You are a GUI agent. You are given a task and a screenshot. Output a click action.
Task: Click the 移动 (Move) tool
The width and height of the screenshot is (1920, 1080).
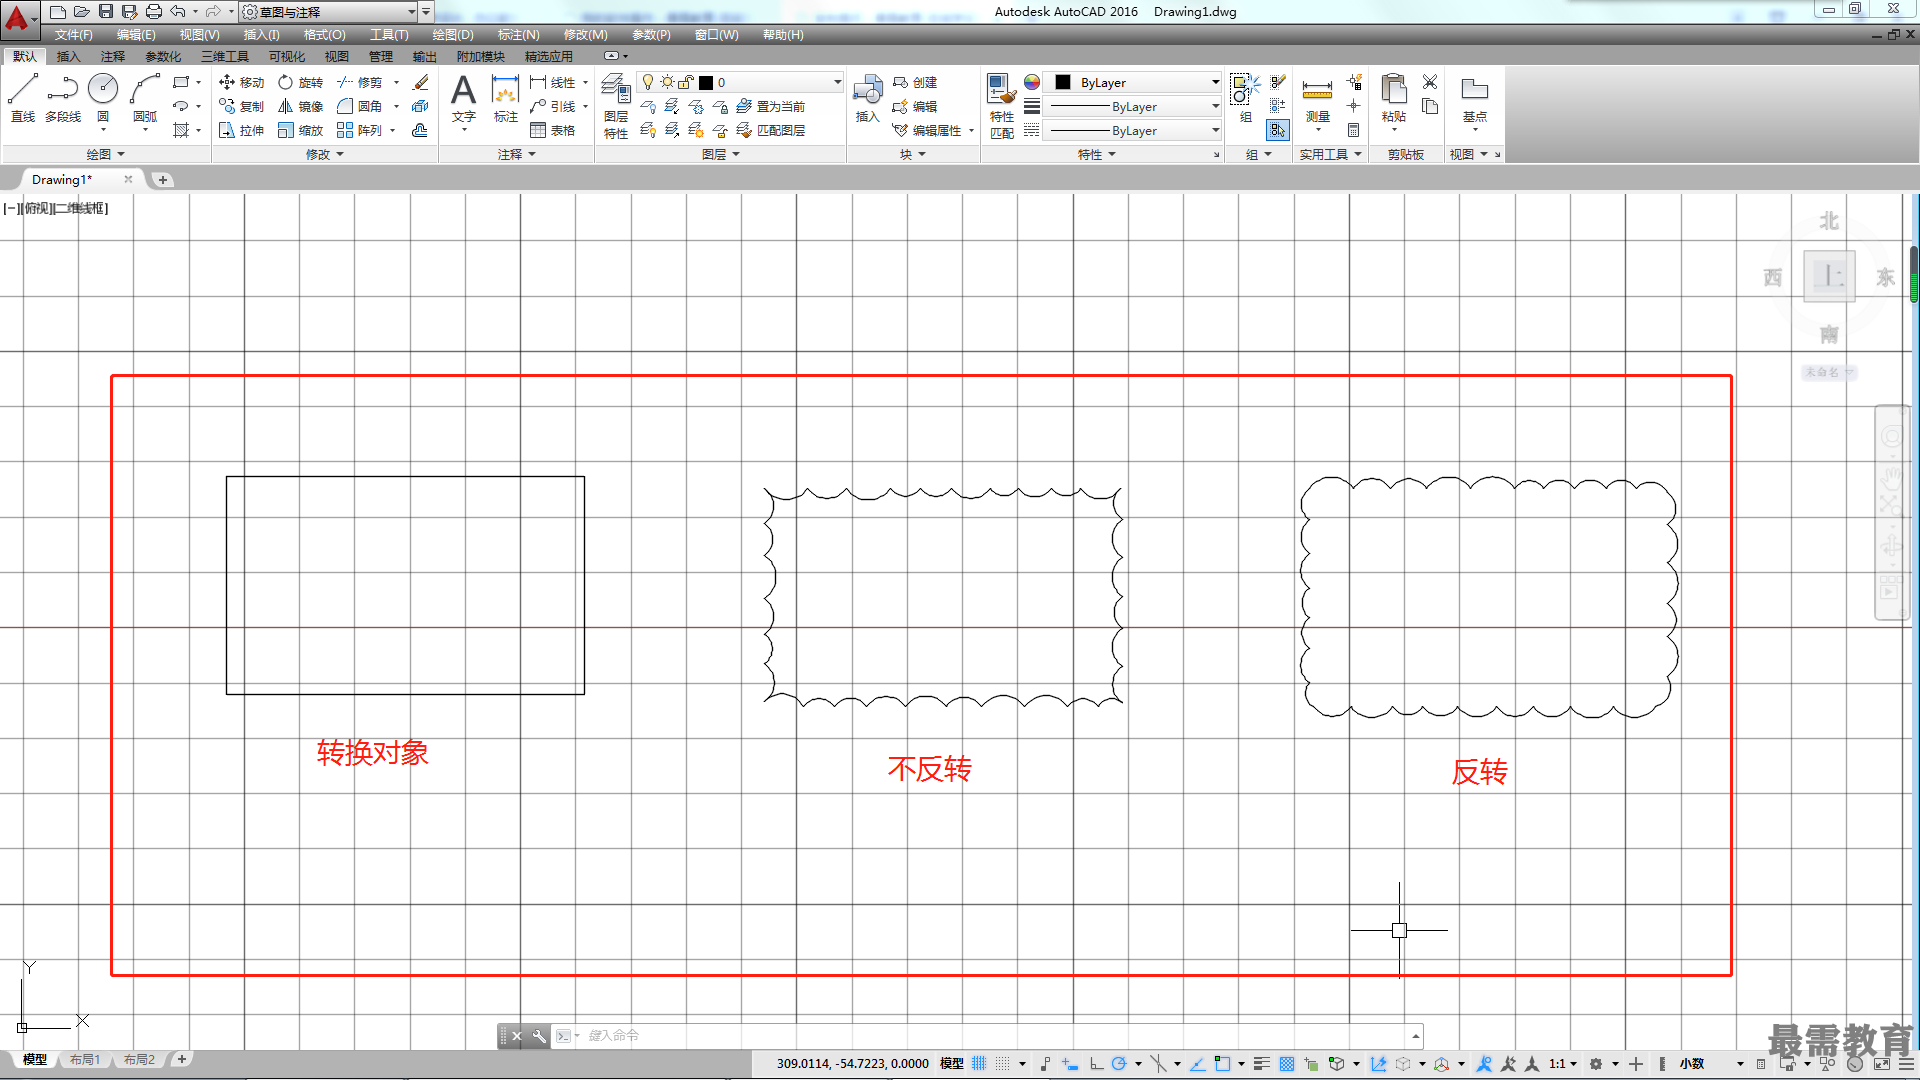click(241, 82)
